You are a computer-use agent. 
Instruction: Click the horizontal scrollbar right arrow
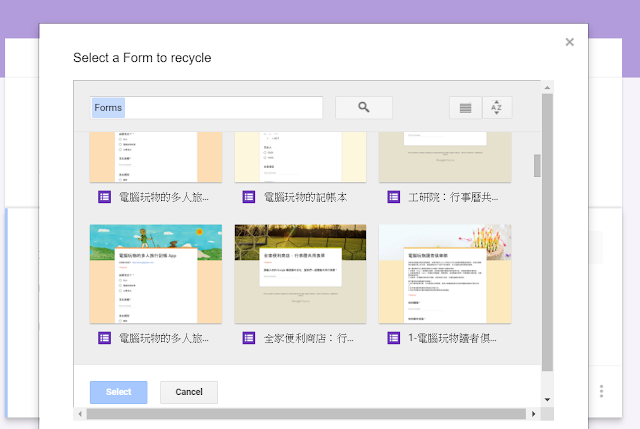(x=533, y=414)
